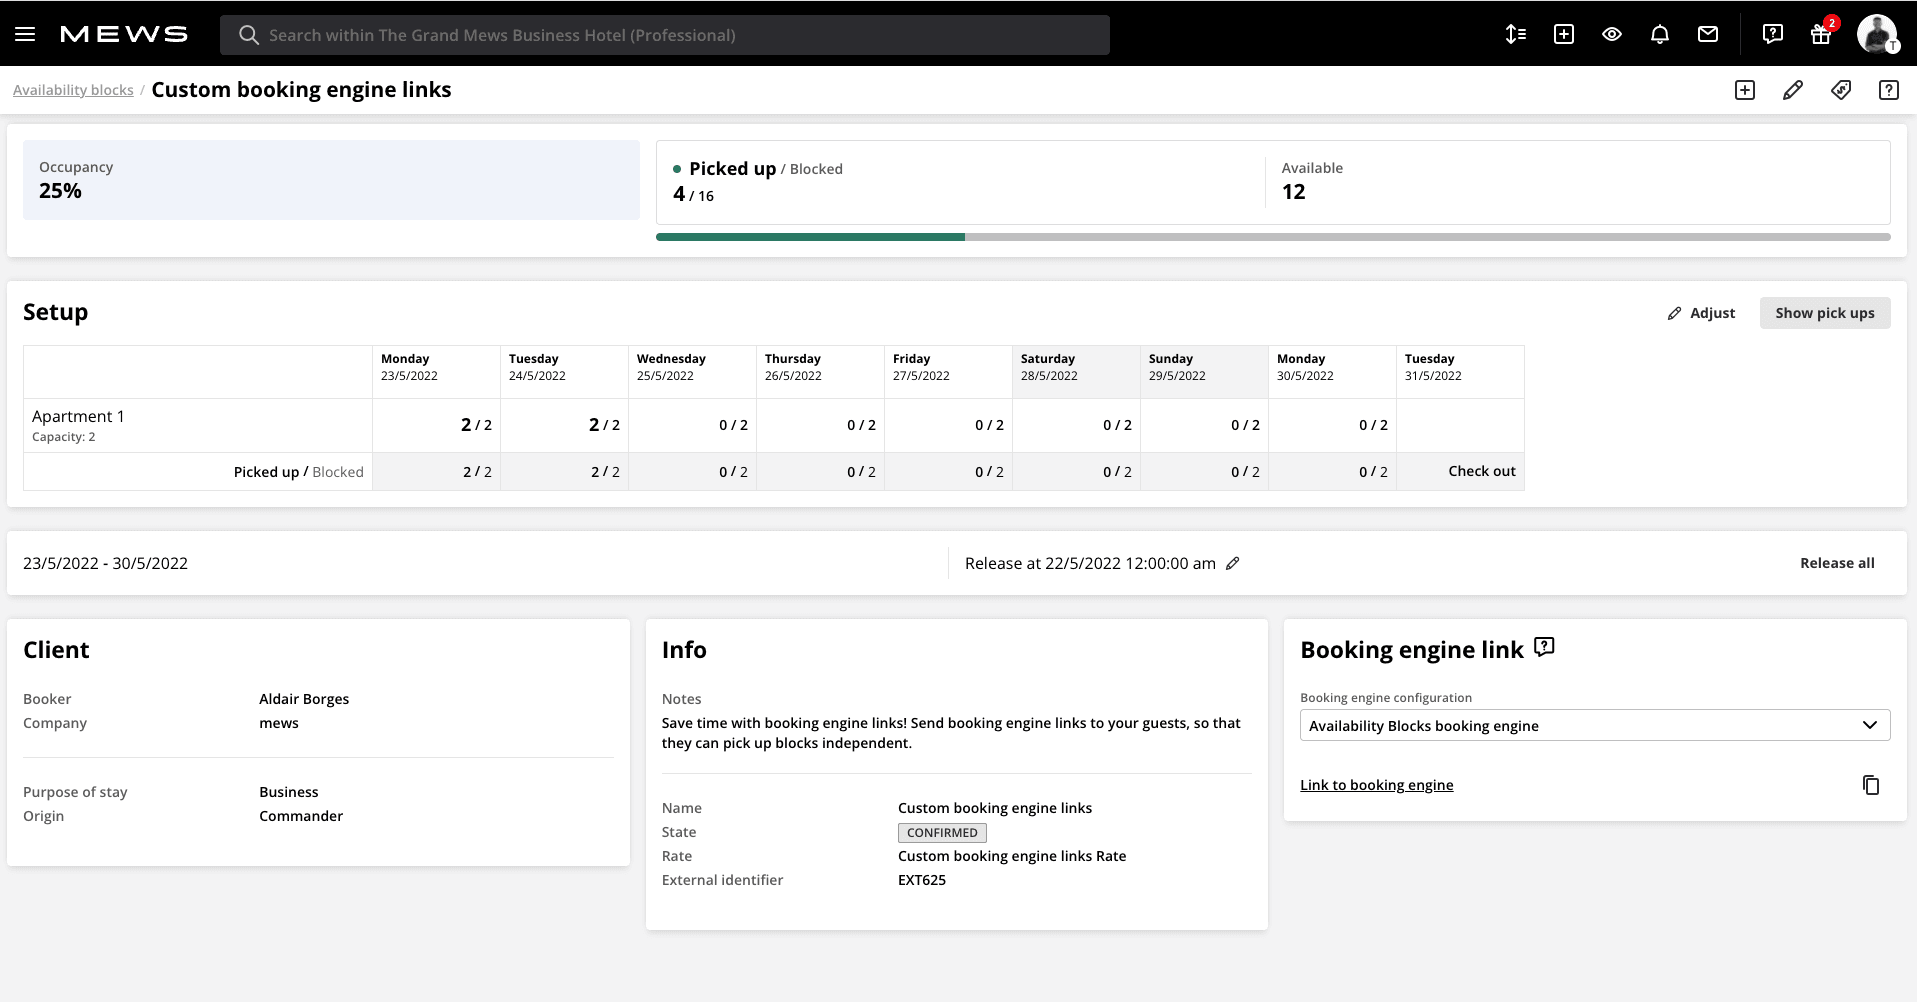1917x1002 pixels.
Task: Click the Booking engine link help tooltip icon
Action: coord(1543,646)
